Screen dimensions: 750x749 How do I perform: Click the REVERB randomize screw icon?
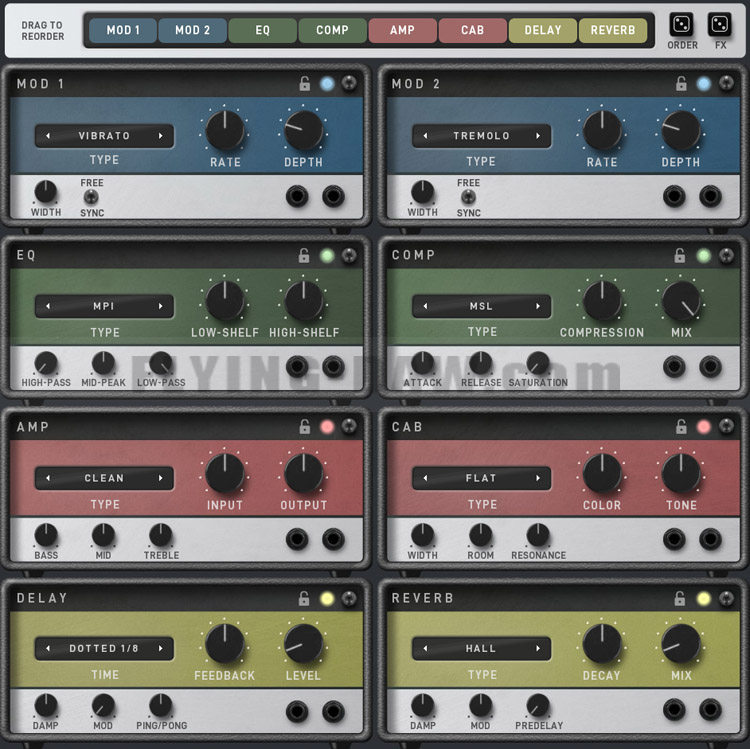point(726,598)
